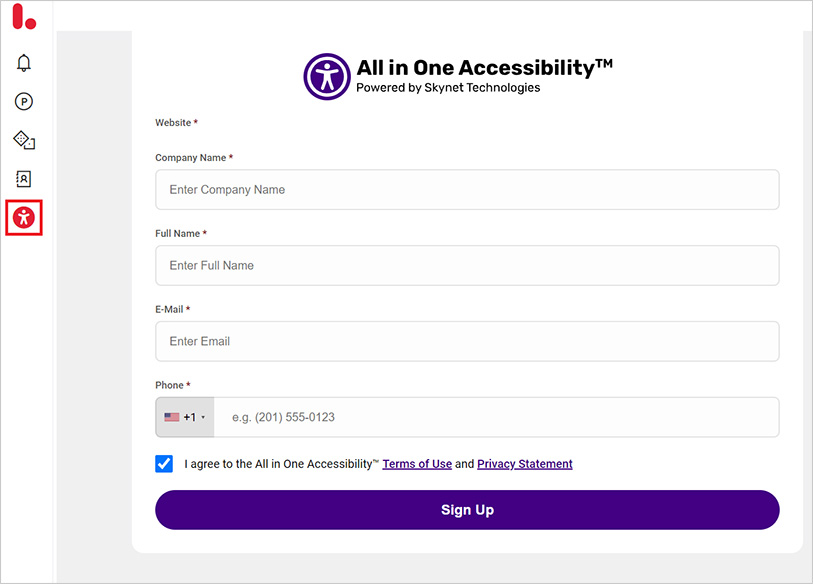Image resolution: width=813 pixels, height=584 pixels.
Task: Click the All in One Accessibility logo
Action: coord(325,75)
